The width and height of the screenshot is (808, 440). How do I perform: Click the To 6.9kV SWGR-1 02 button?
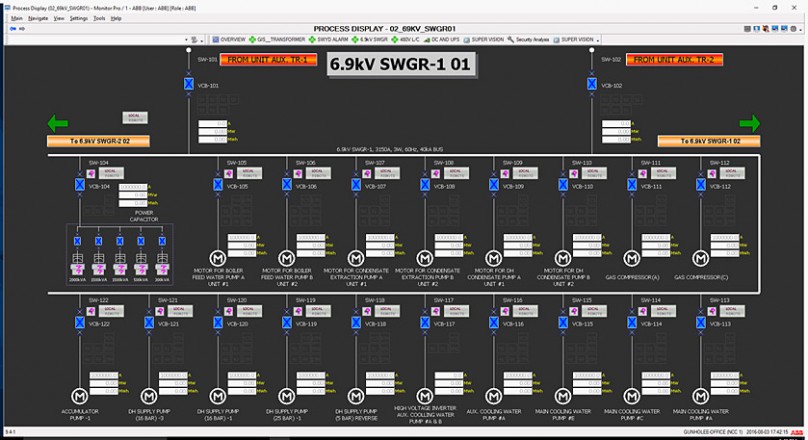click(709, 141)
